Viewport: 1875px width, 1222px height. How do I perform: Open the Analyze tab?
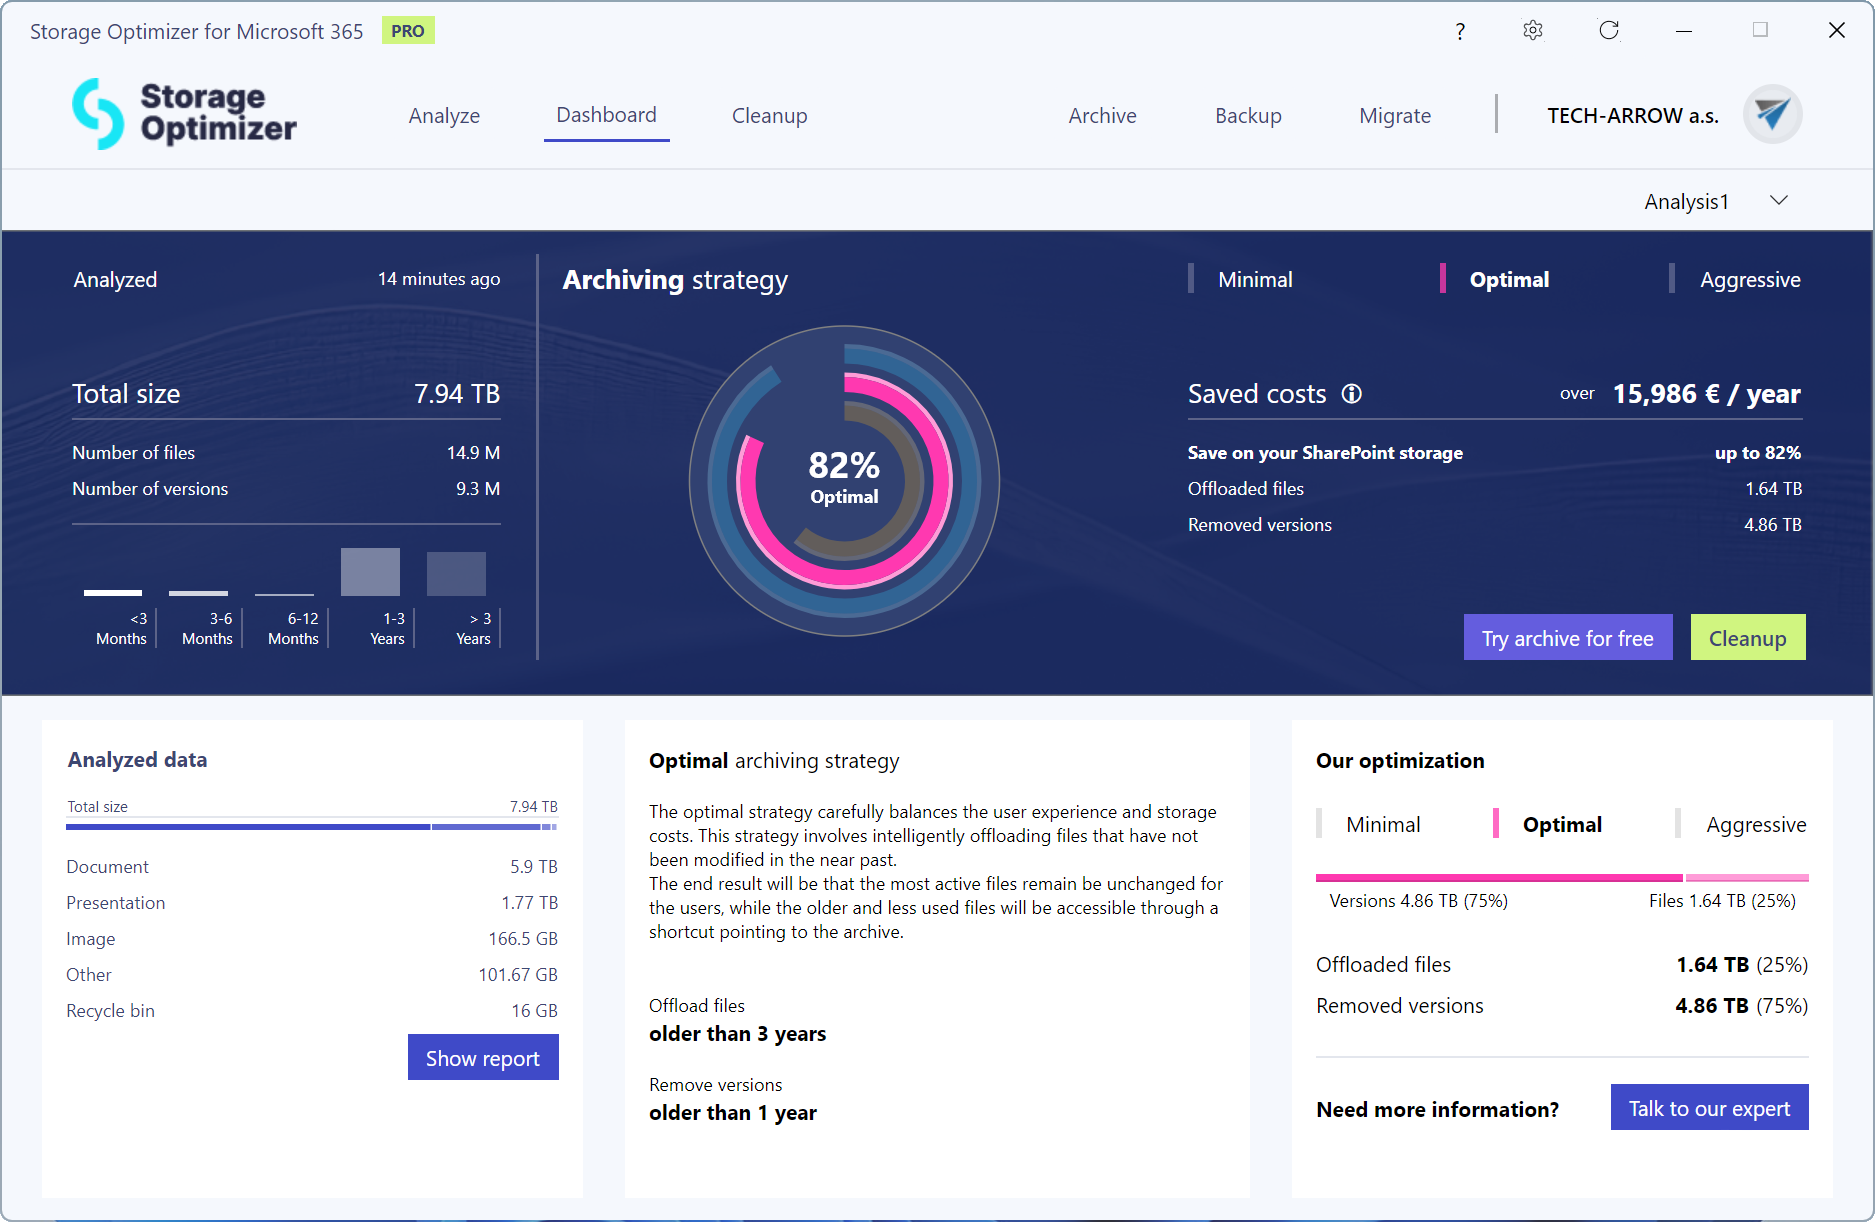[x=444, y=116]
